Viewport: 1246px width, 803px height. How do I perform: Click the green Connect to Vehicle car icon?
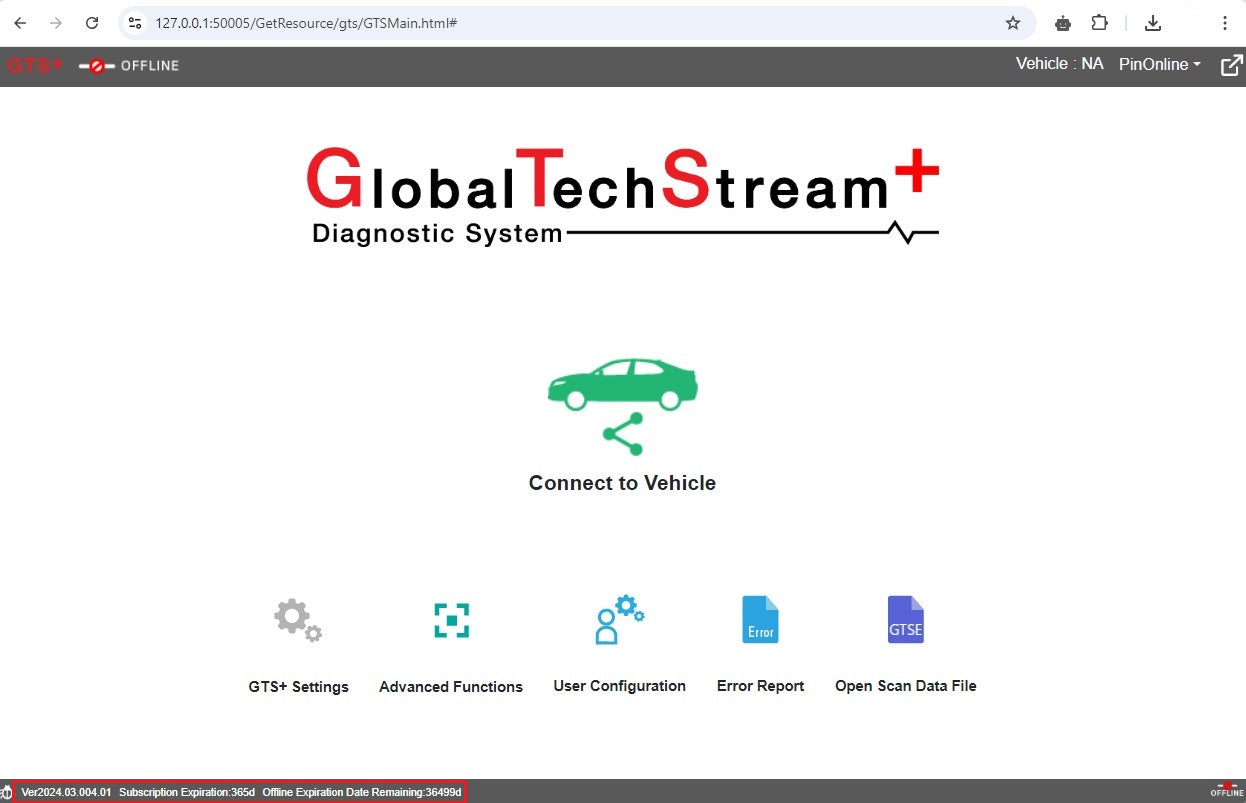[x=622, y=406]
